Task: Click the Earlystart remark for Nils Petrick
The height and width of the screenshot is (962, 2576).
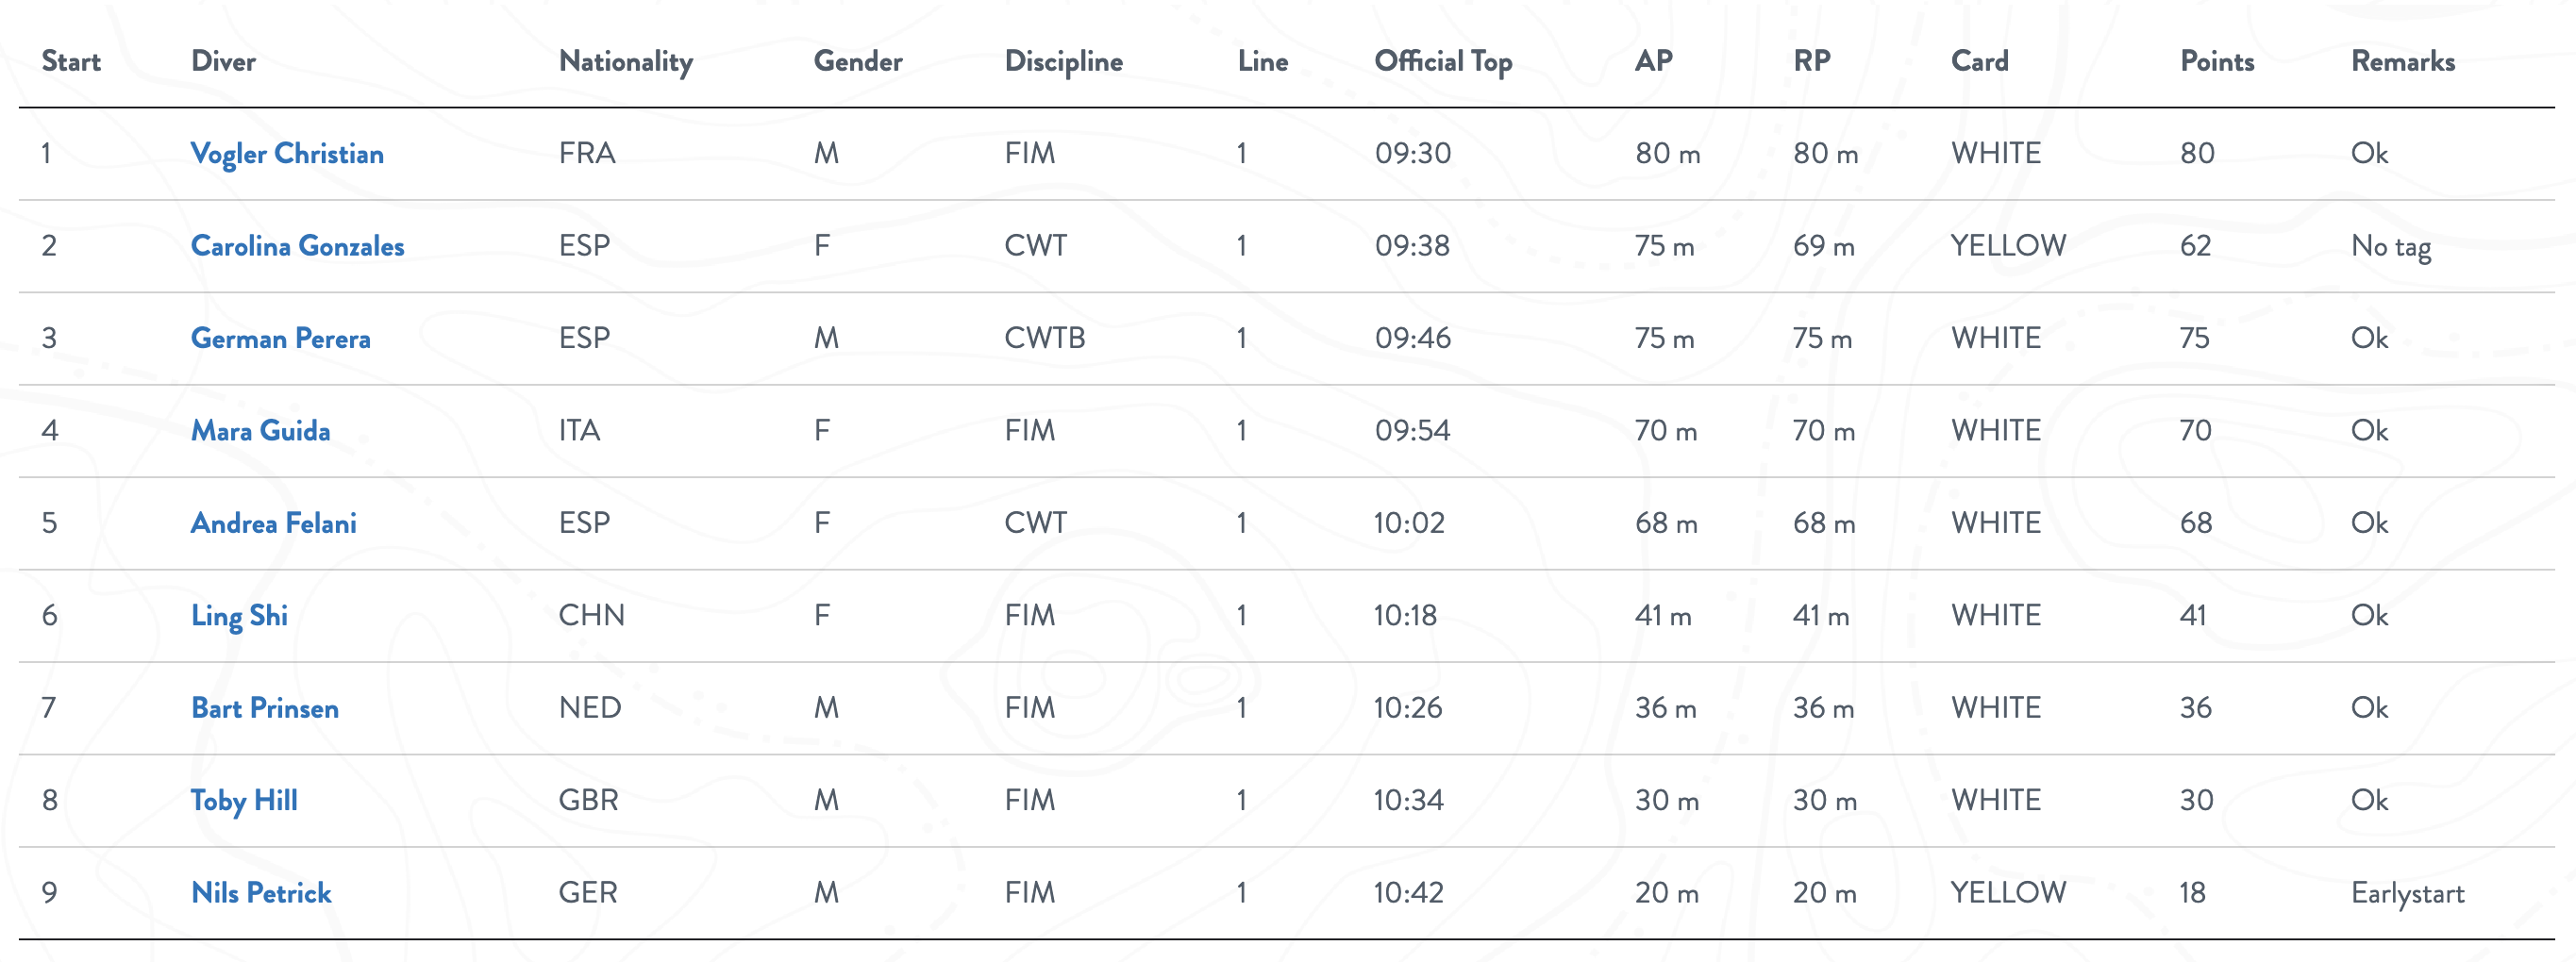Action: [2407, 893]
